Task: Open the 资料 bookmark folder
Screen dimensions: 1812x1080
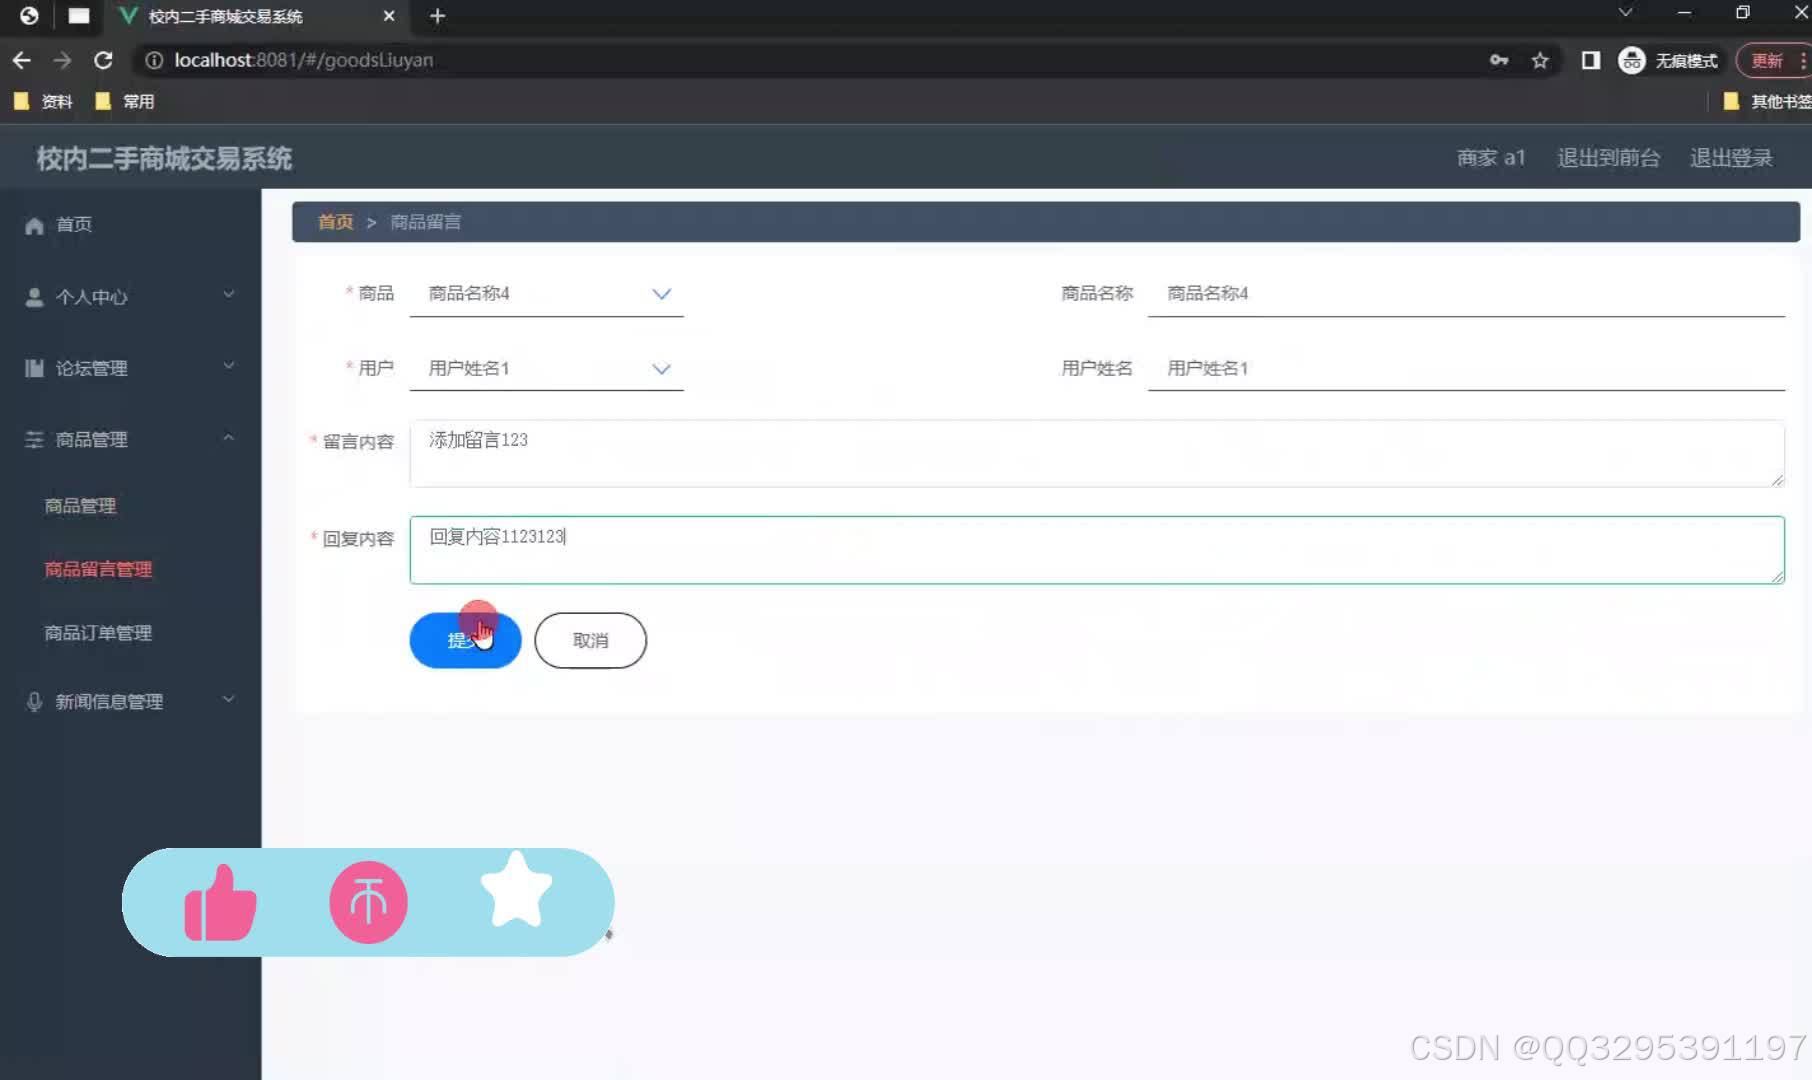Action: 43,101
